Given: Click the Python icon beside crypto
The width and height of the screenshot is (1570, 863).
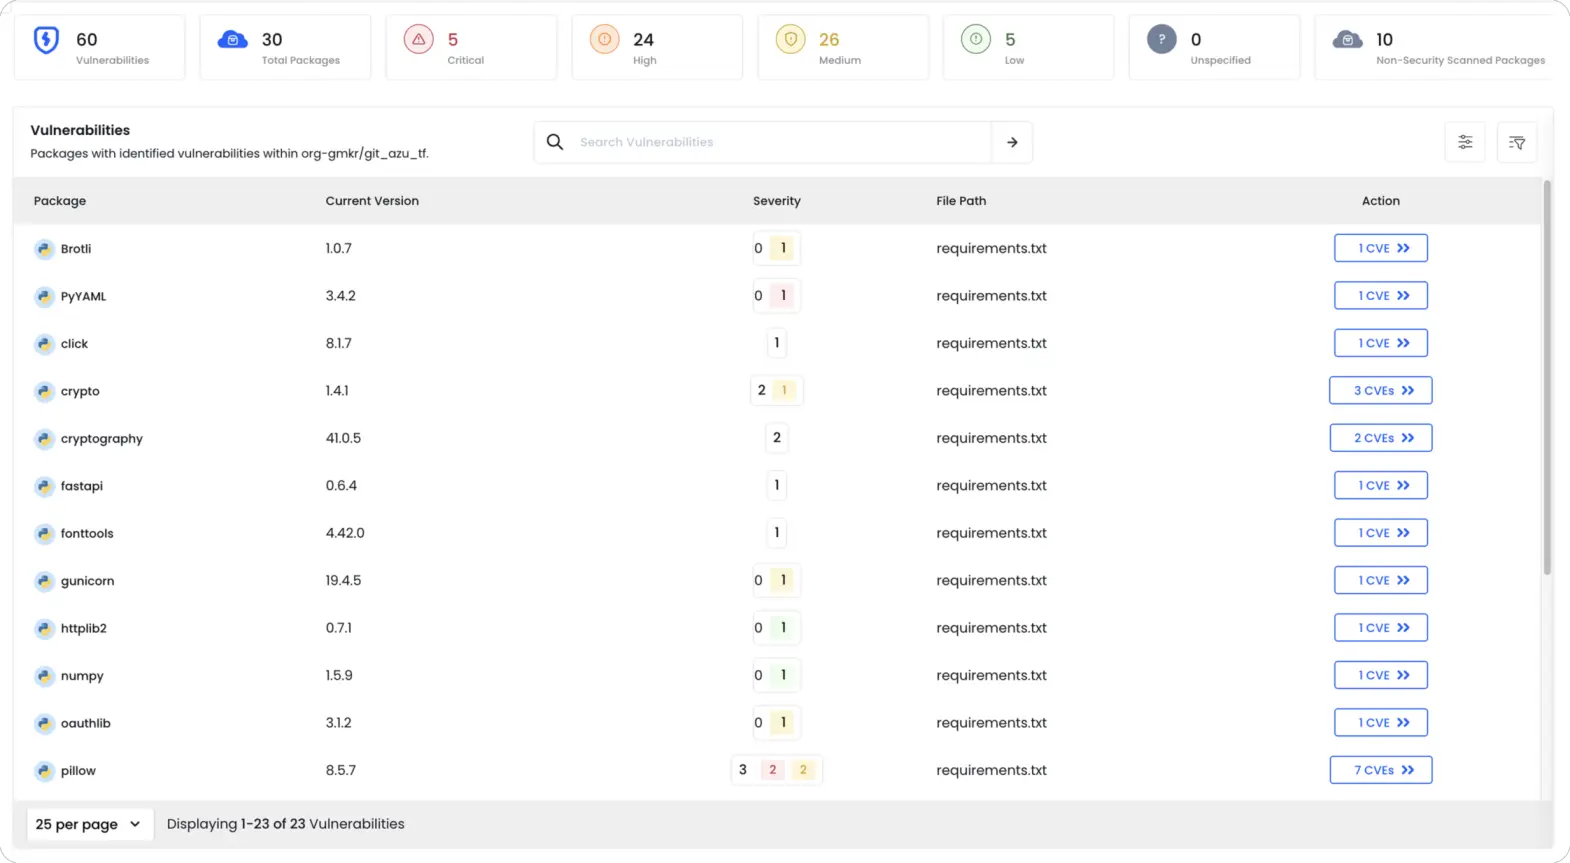Looking at the screenshot, I should click(x=44, y=391).
